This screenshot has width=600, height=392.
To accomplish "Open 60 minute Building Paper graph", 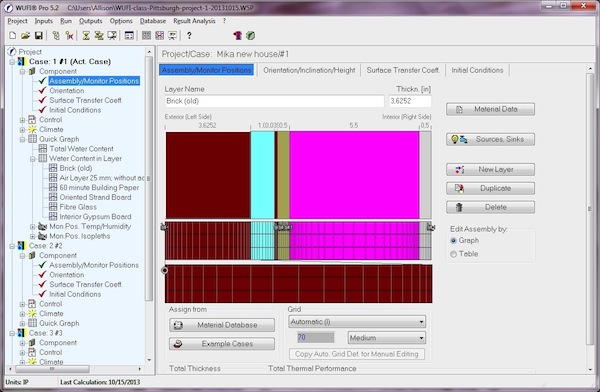I will pyautogui.click(x=99, y=188).
